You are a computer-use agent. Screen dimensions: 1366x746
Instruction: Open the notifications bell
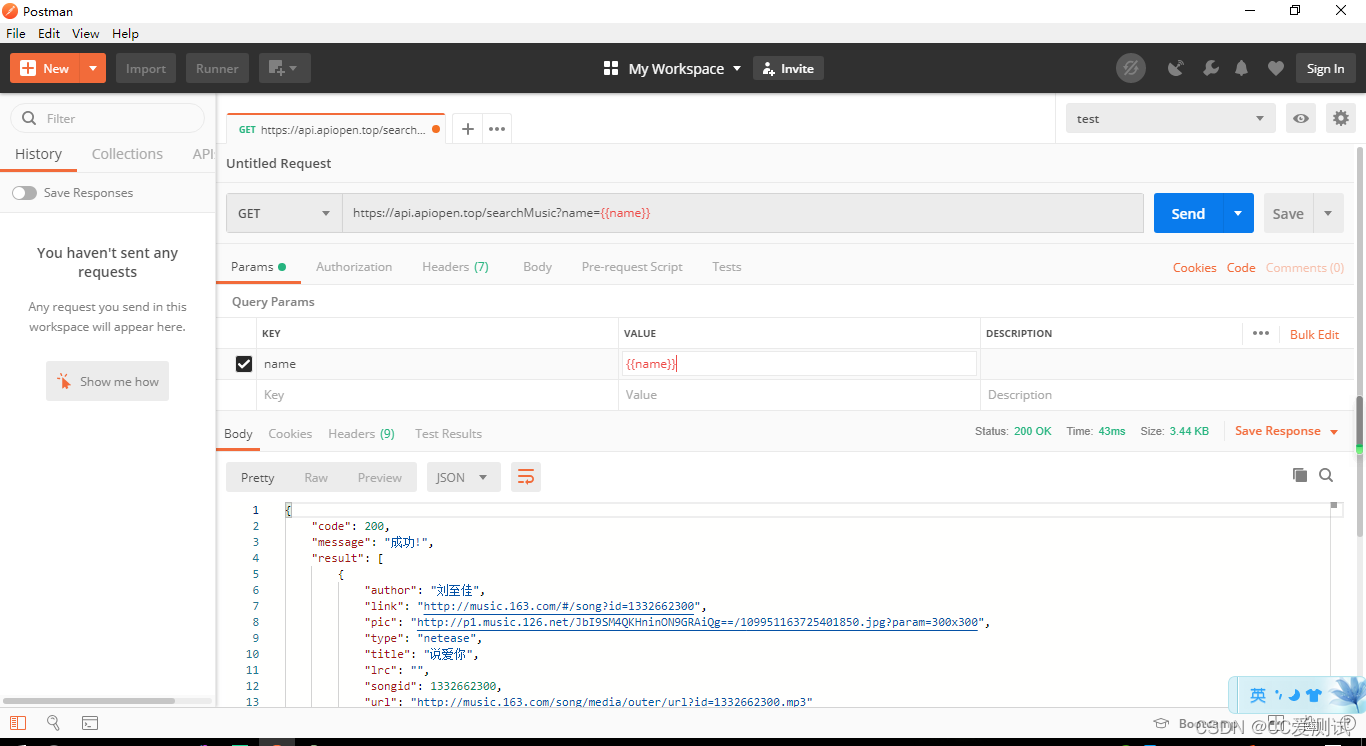pyautogui.click(x=1242, y=68)
